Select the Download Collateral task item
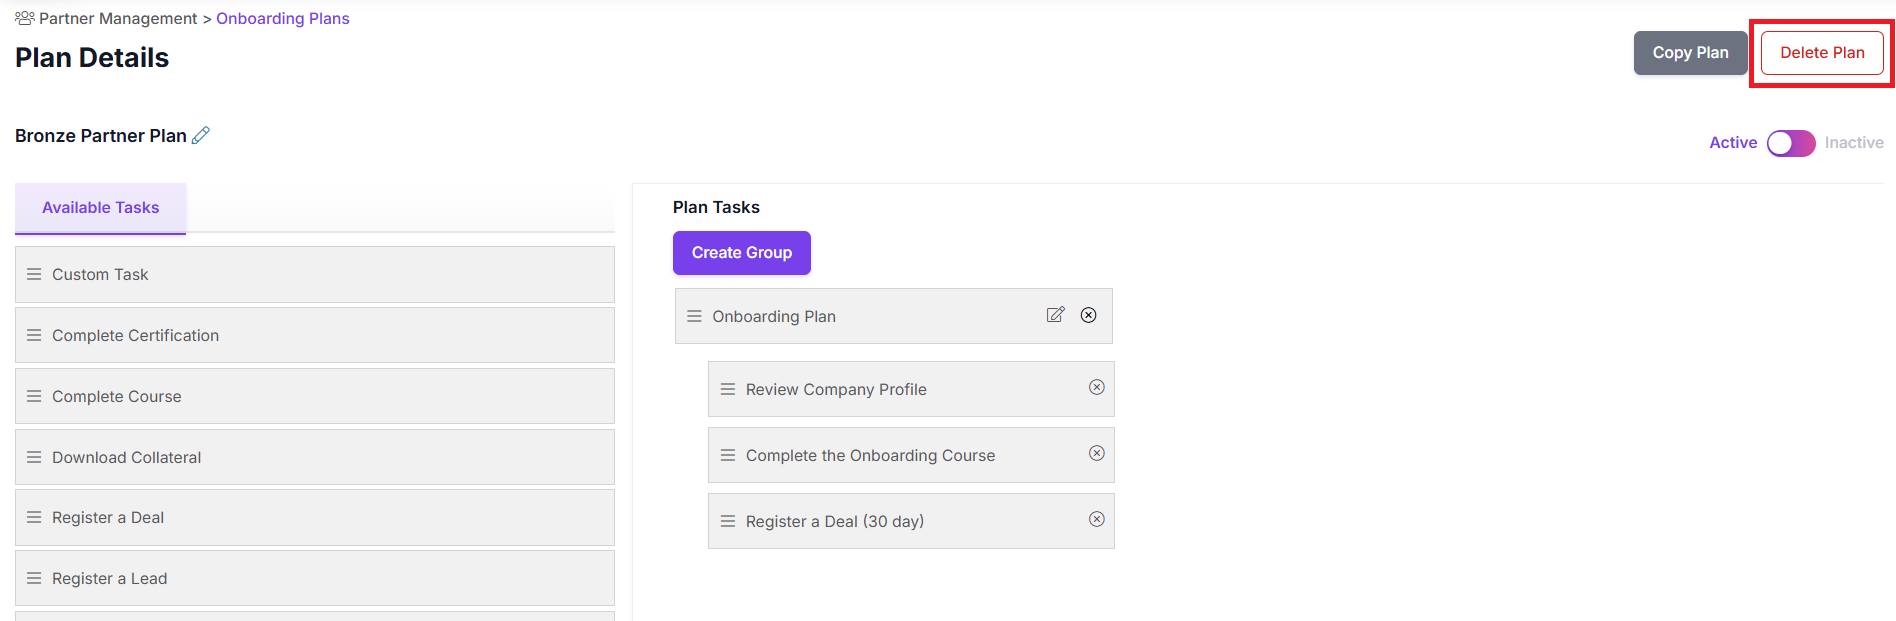This screenshot has width=1896, height=621. click(x=126, y=456)
